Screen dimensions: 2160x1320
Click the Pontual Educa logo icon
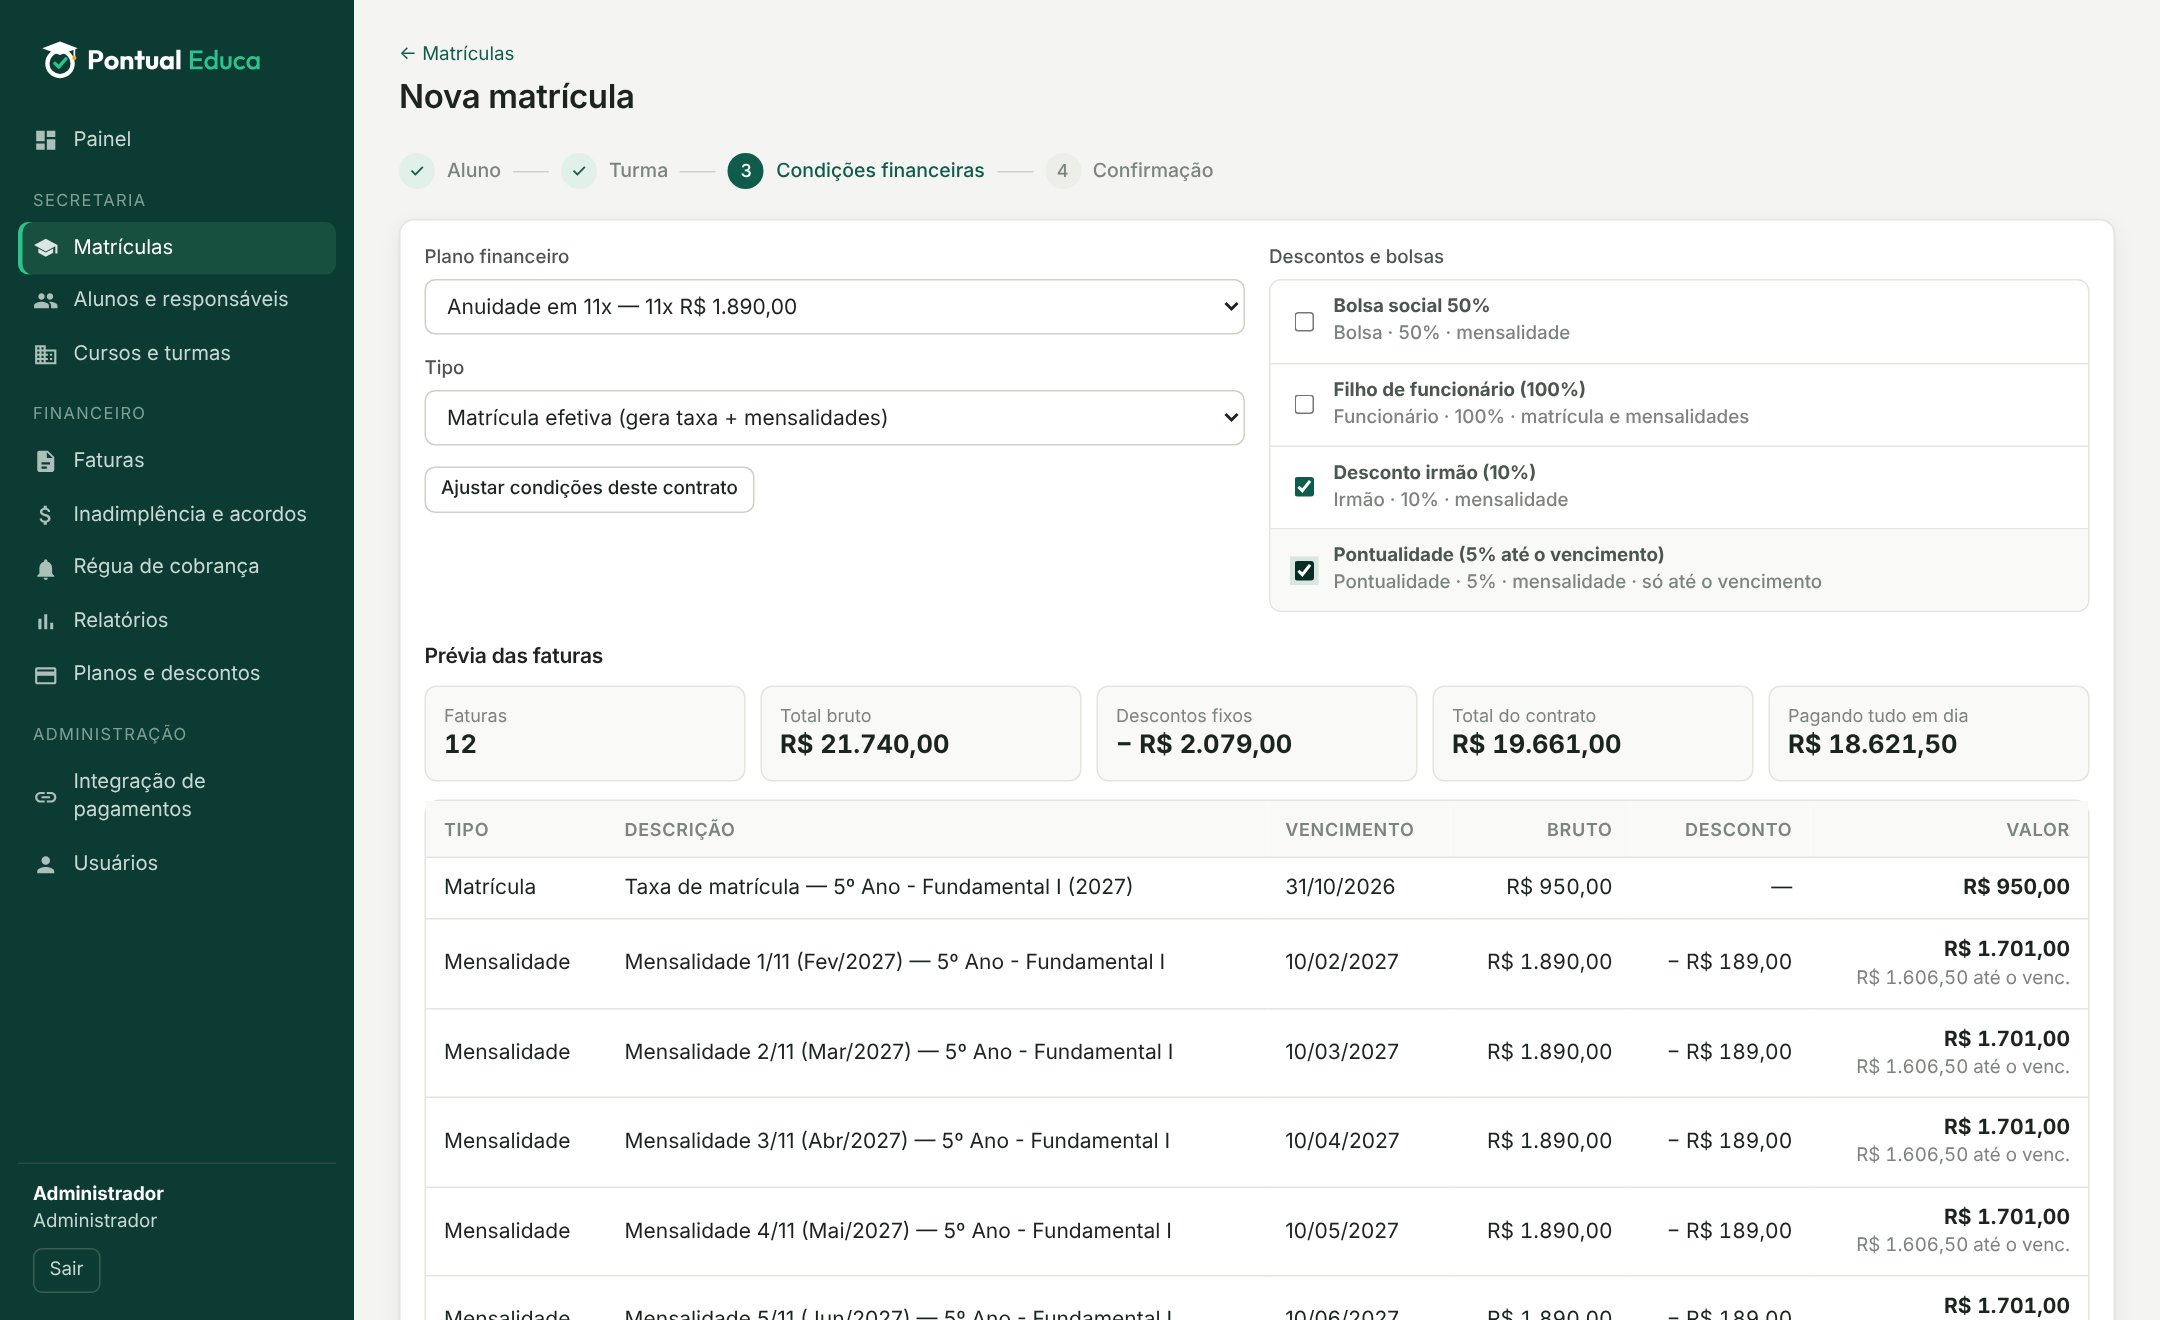(x=59, y=60)
